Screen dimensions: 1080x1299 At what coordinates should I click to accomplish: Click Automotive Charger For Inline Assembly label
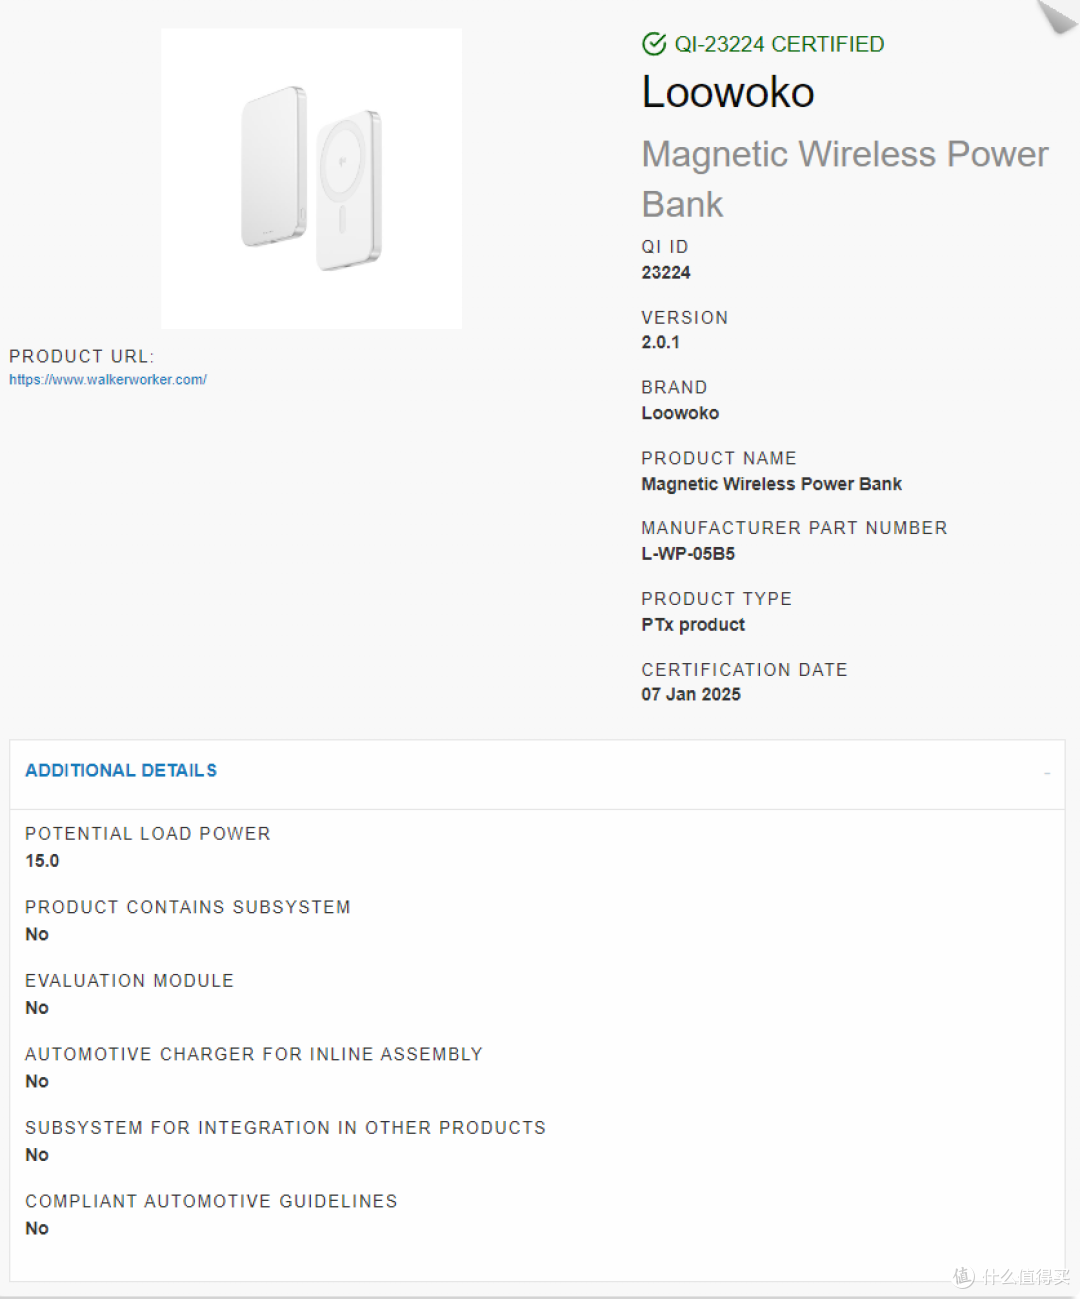[x=254, y=1054]
